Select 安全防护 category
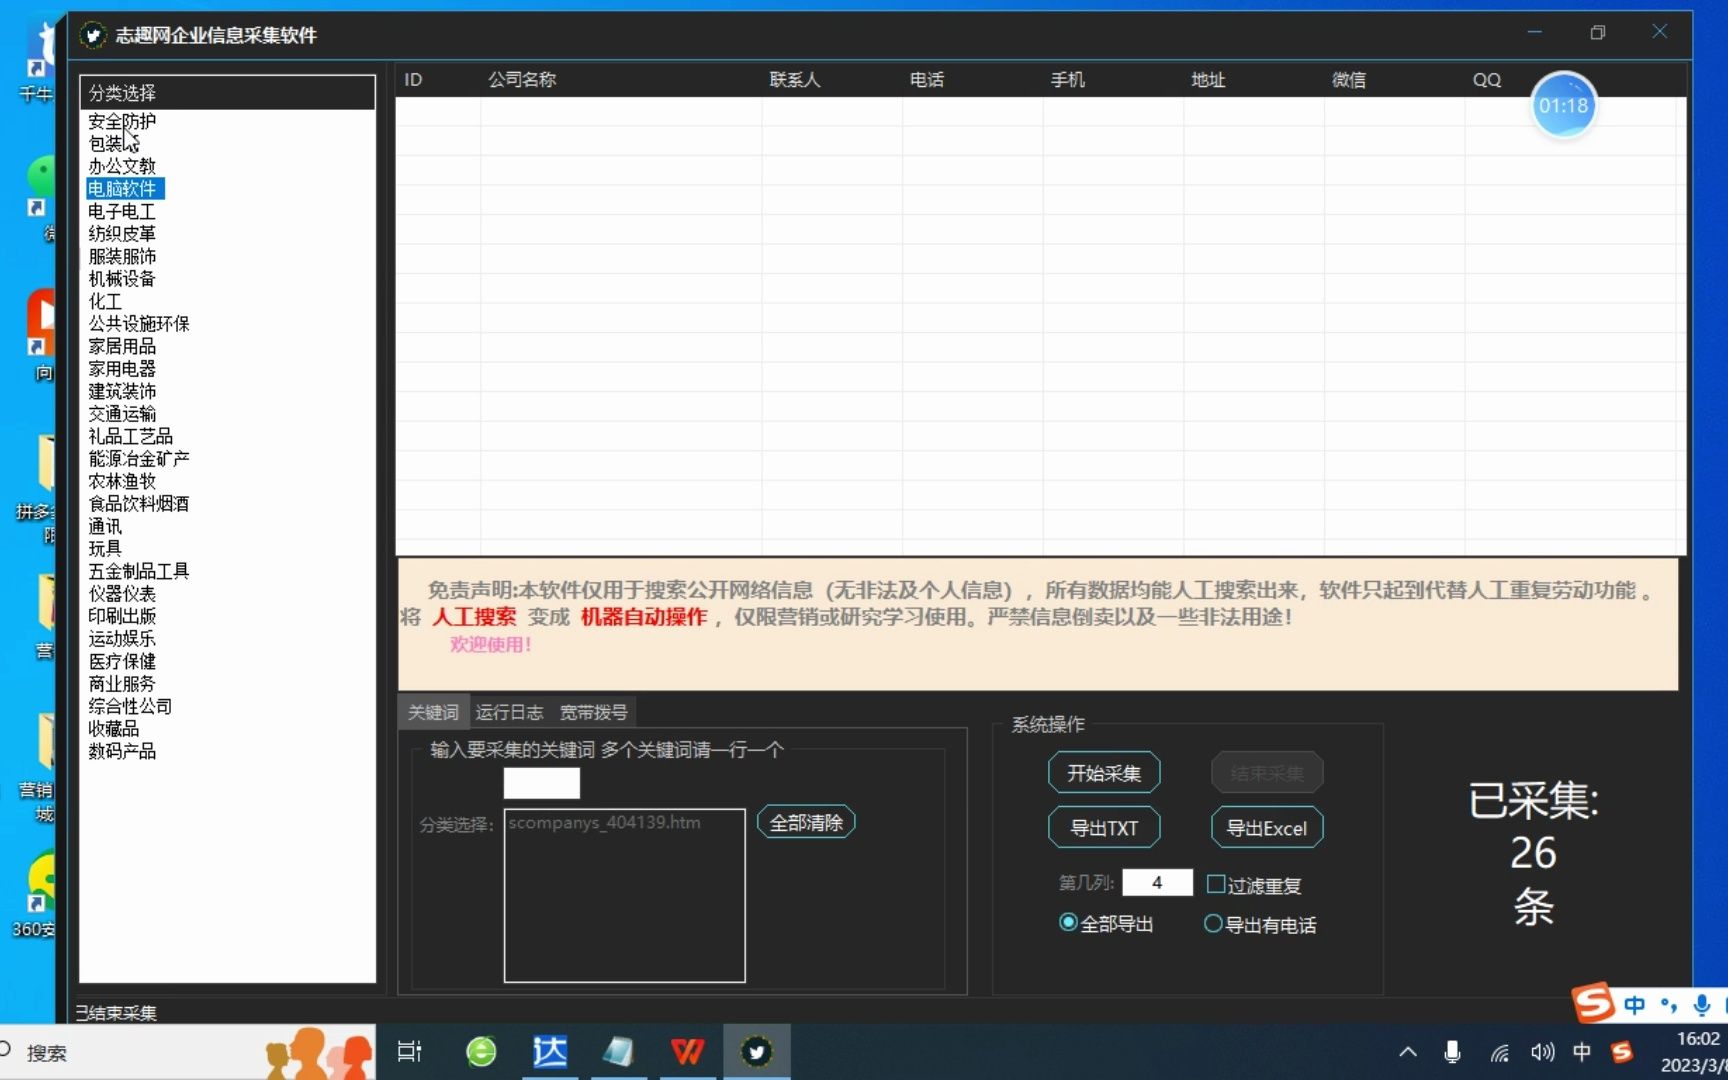This screenshot has width=1728, height=1080. [122, 121]
